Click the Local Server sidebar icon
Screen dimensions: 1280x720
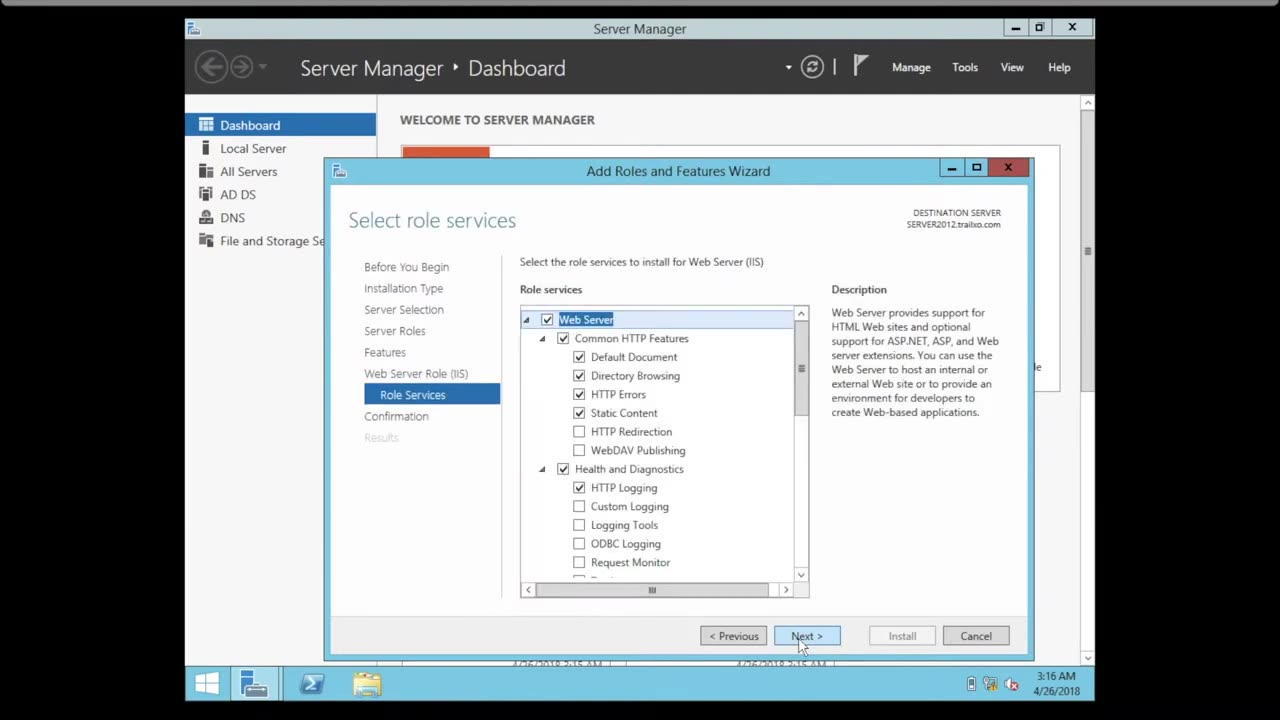pyautogui.click(x=206, y=148)
